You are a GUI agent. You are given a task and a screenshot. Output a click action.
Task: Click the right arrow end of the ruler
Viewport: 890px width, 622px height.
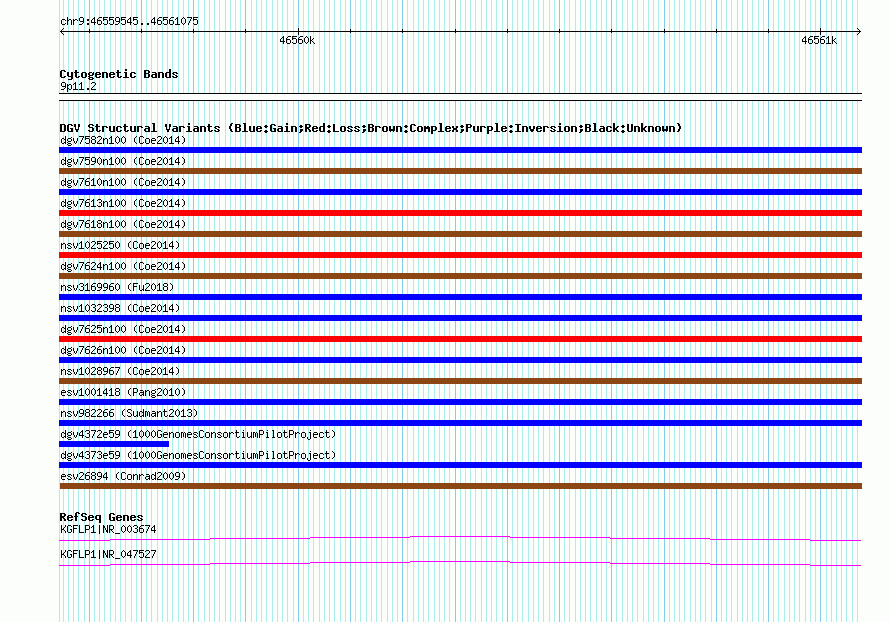tap(859, 31)
